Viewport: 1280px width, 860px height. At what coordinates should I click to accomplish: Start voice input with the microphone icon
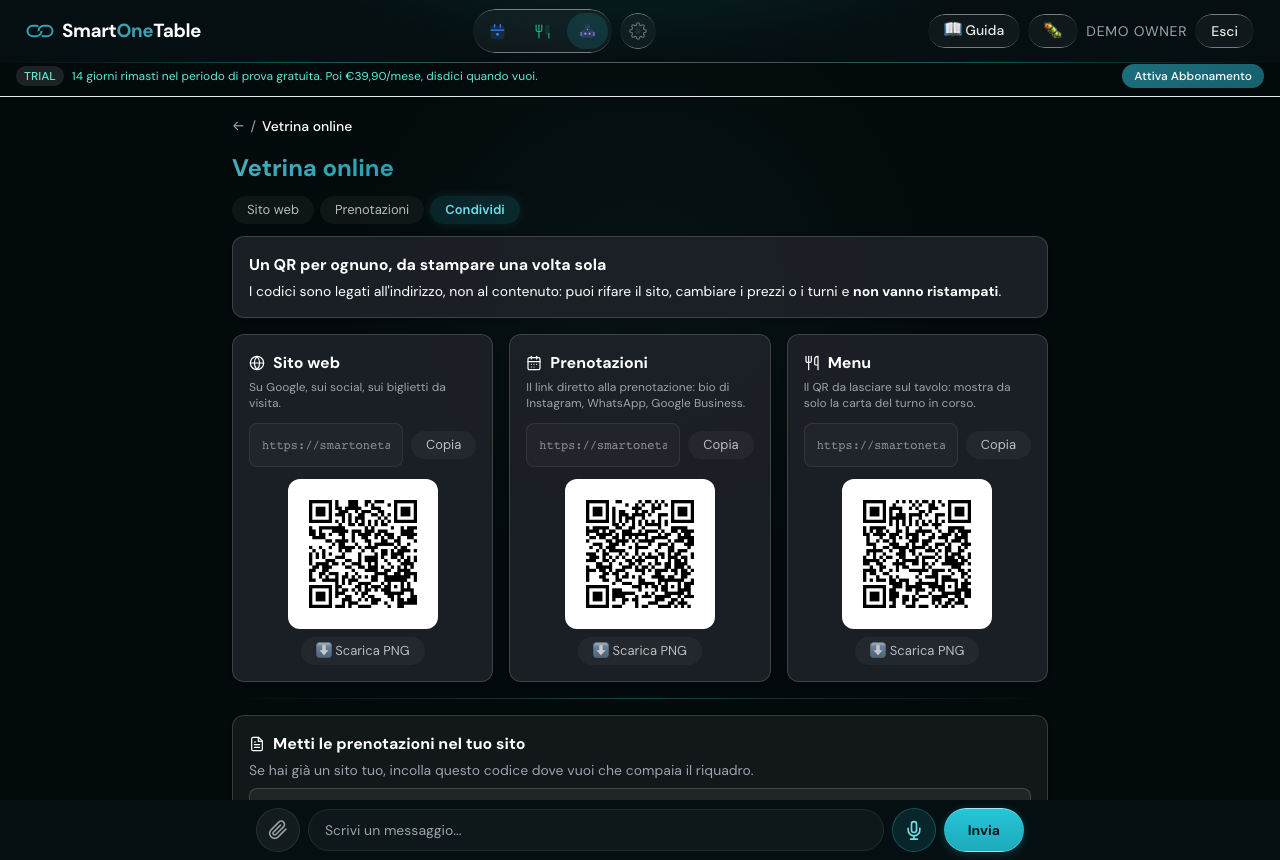(x=914, y=830)
